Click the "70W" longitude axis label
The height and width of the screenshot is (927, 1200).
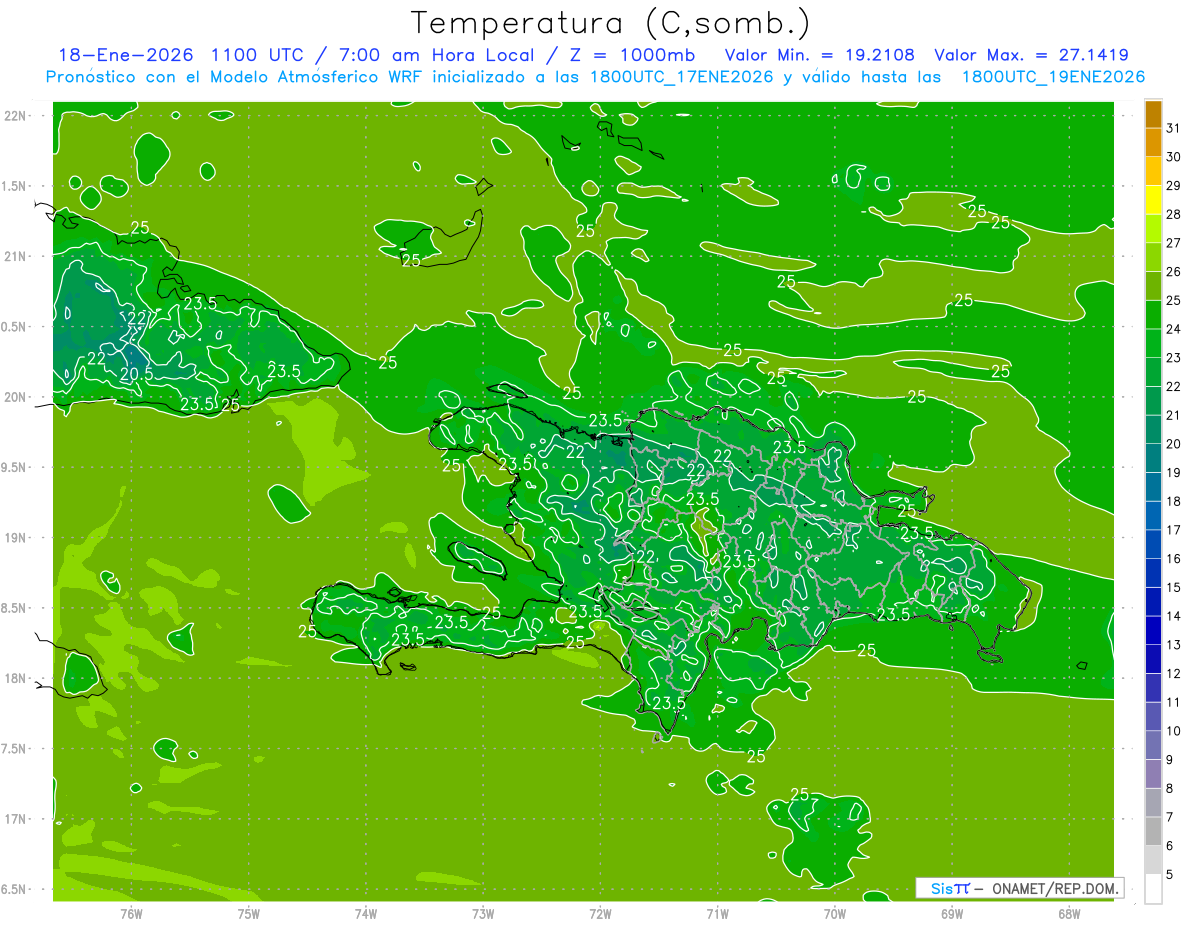coord(835,913)
